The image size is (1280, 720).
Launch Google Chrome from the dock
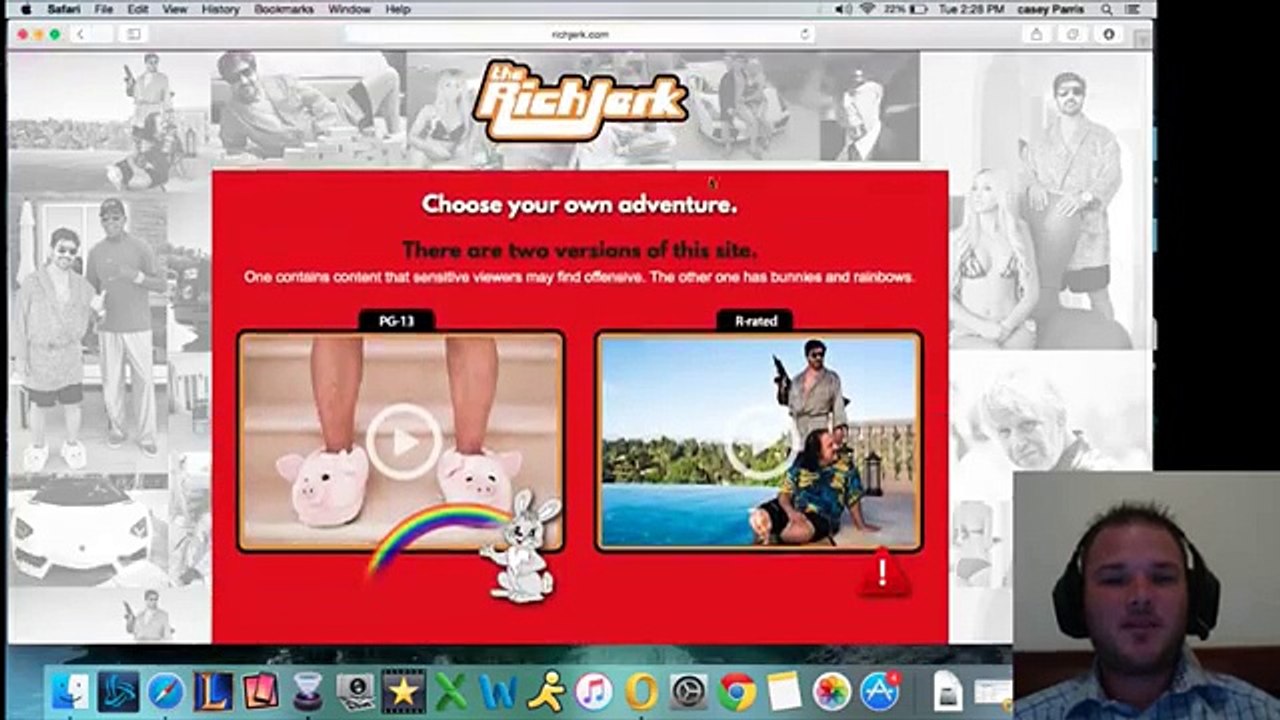[737, 691]
